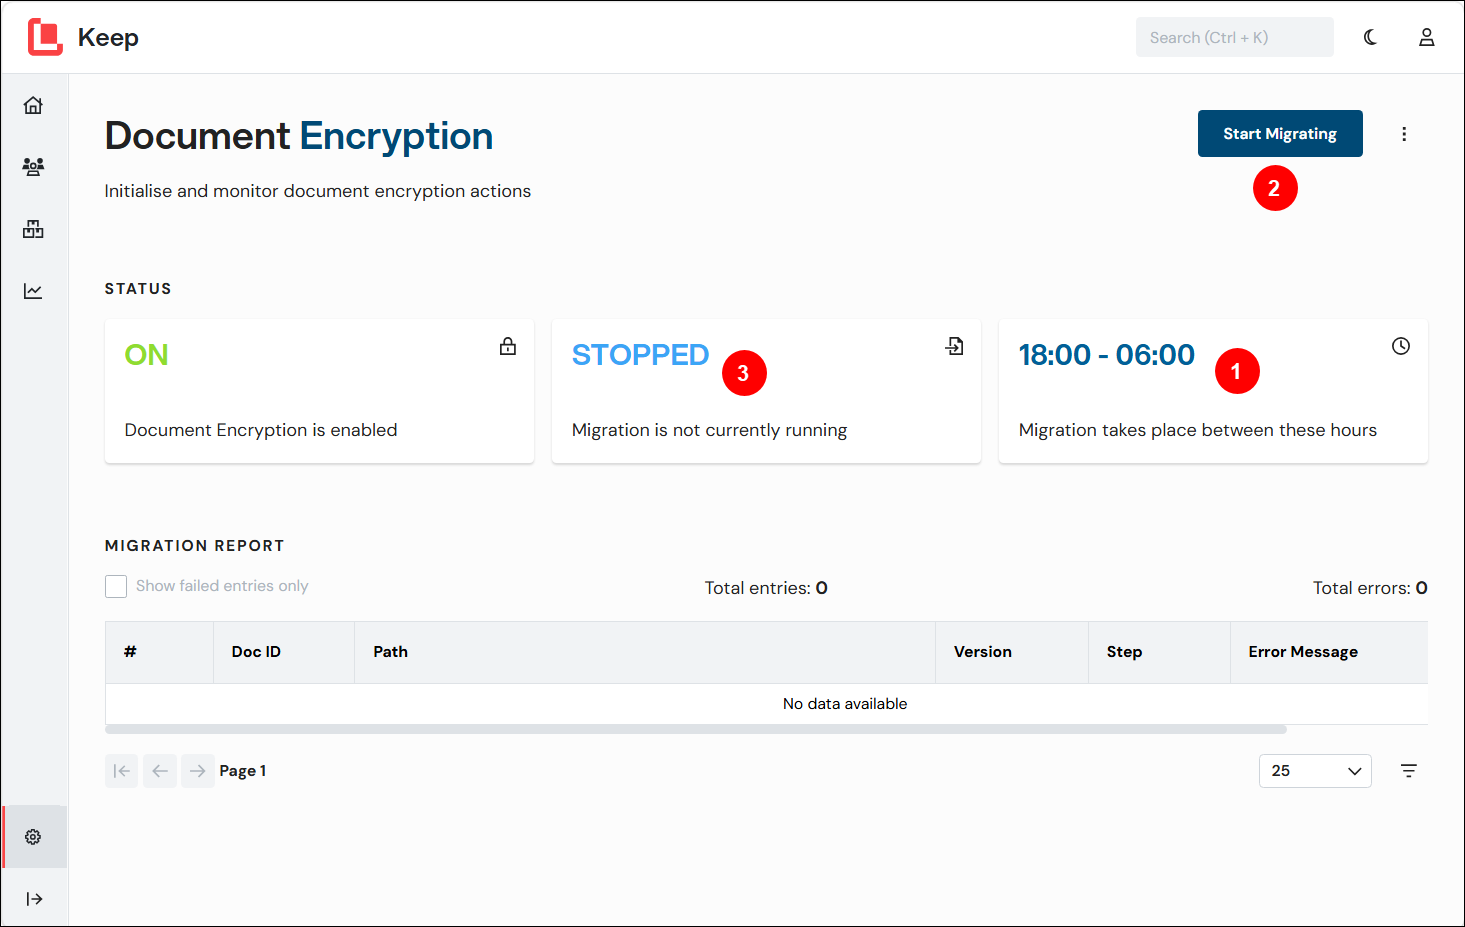Open the rows per page dropdown showing 25
Image resolution: width=1465 pixels, height=927 pixels.
[1315, 771]
